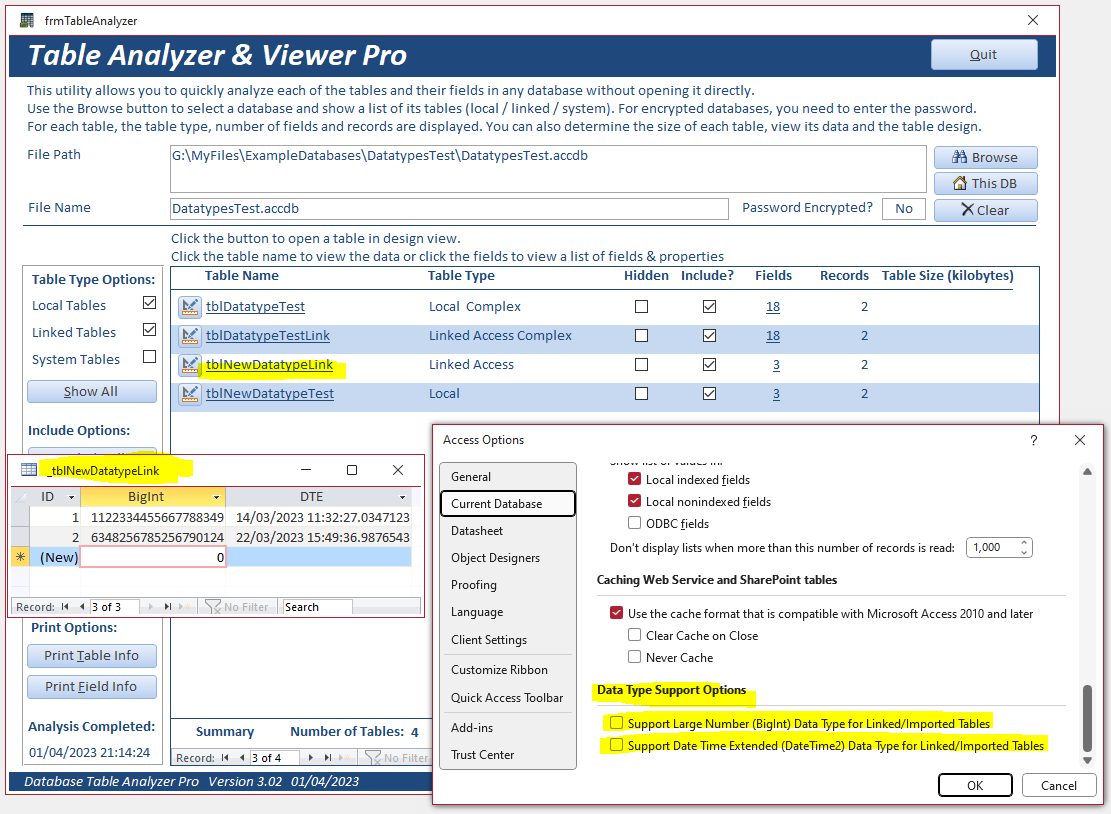Open tblNewDatatypeTest design view icon
This screenshot has height=814, width=1111.
pos(189,394)
